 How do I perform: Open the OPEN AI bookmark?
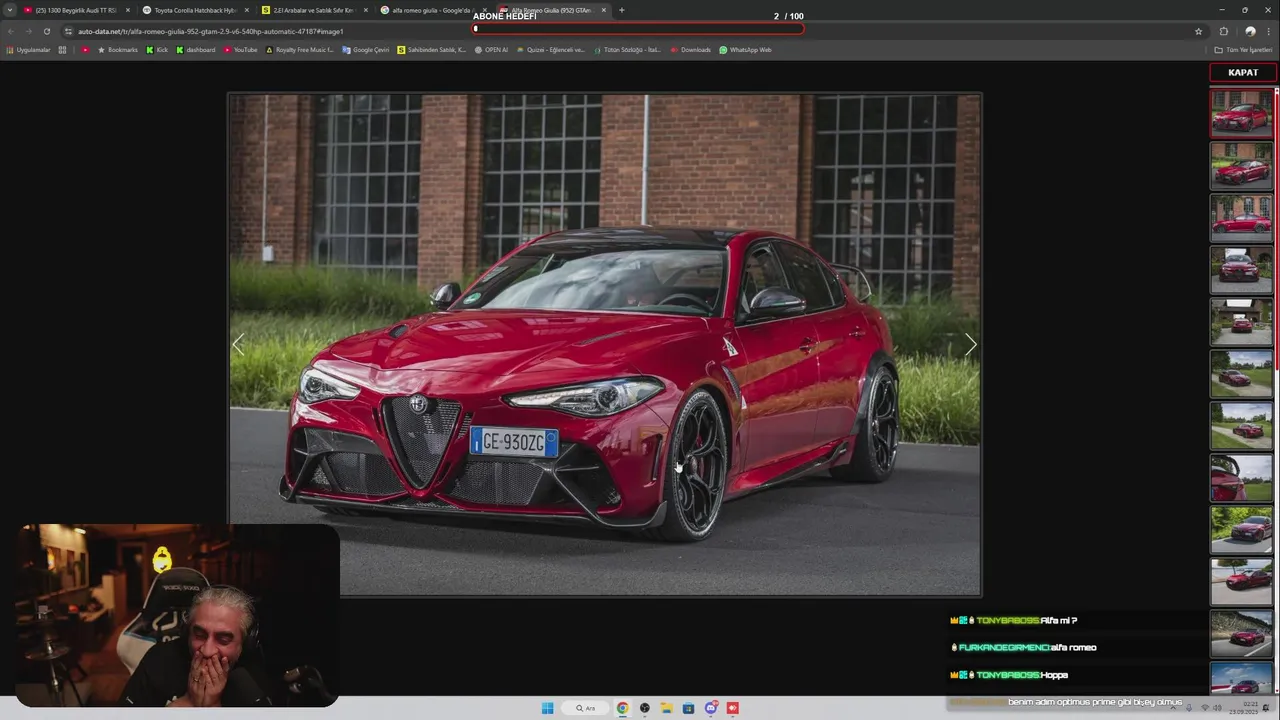pyautogui.click(x=491, y=50)
